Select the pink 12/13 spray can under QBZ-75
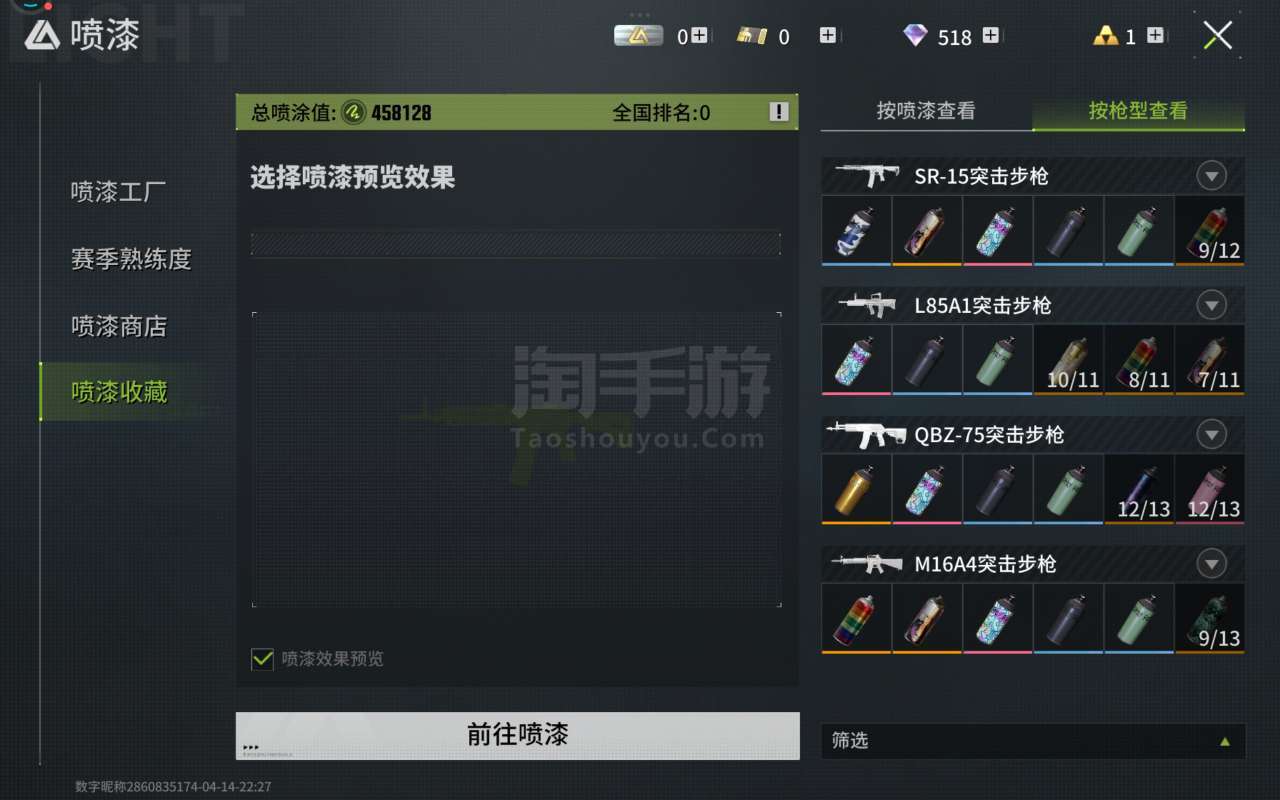Image resolution: width=1280 pixels, height=800 pixels. [x=1210, y=489]
